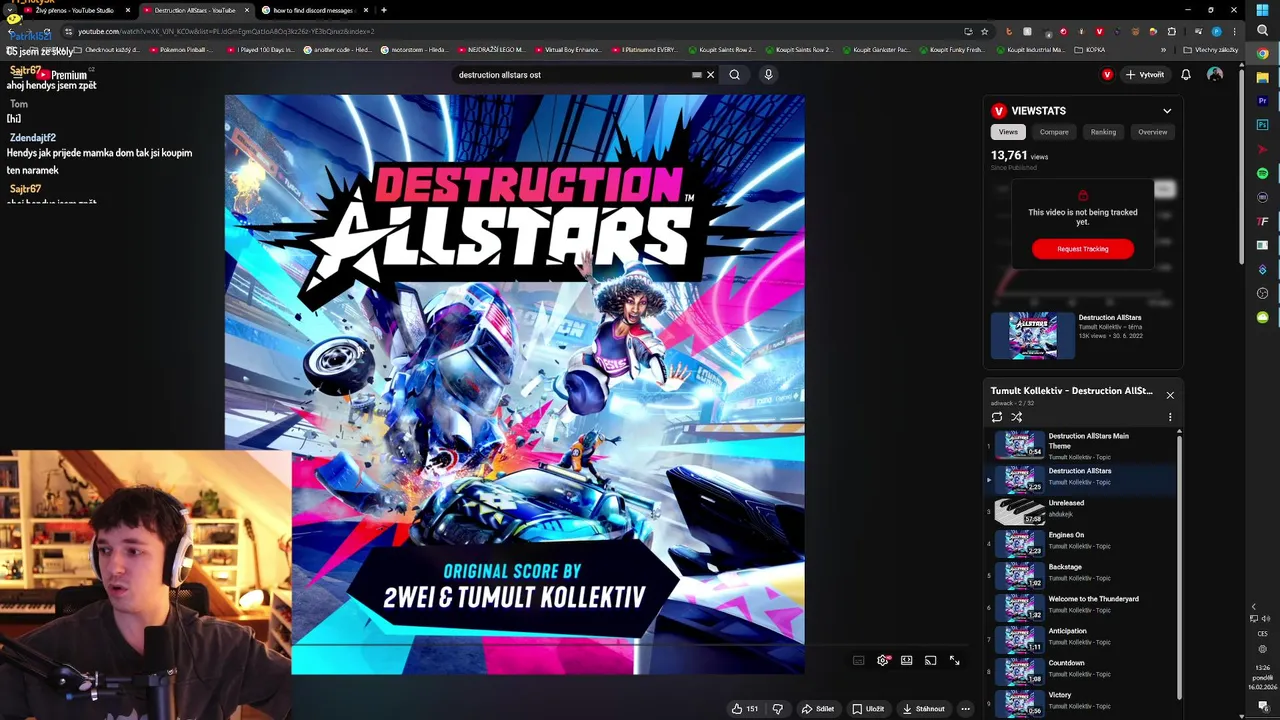This screenshot has width=1280, height=720.
Task: Open the Windows Start button
Action: 1262,10
